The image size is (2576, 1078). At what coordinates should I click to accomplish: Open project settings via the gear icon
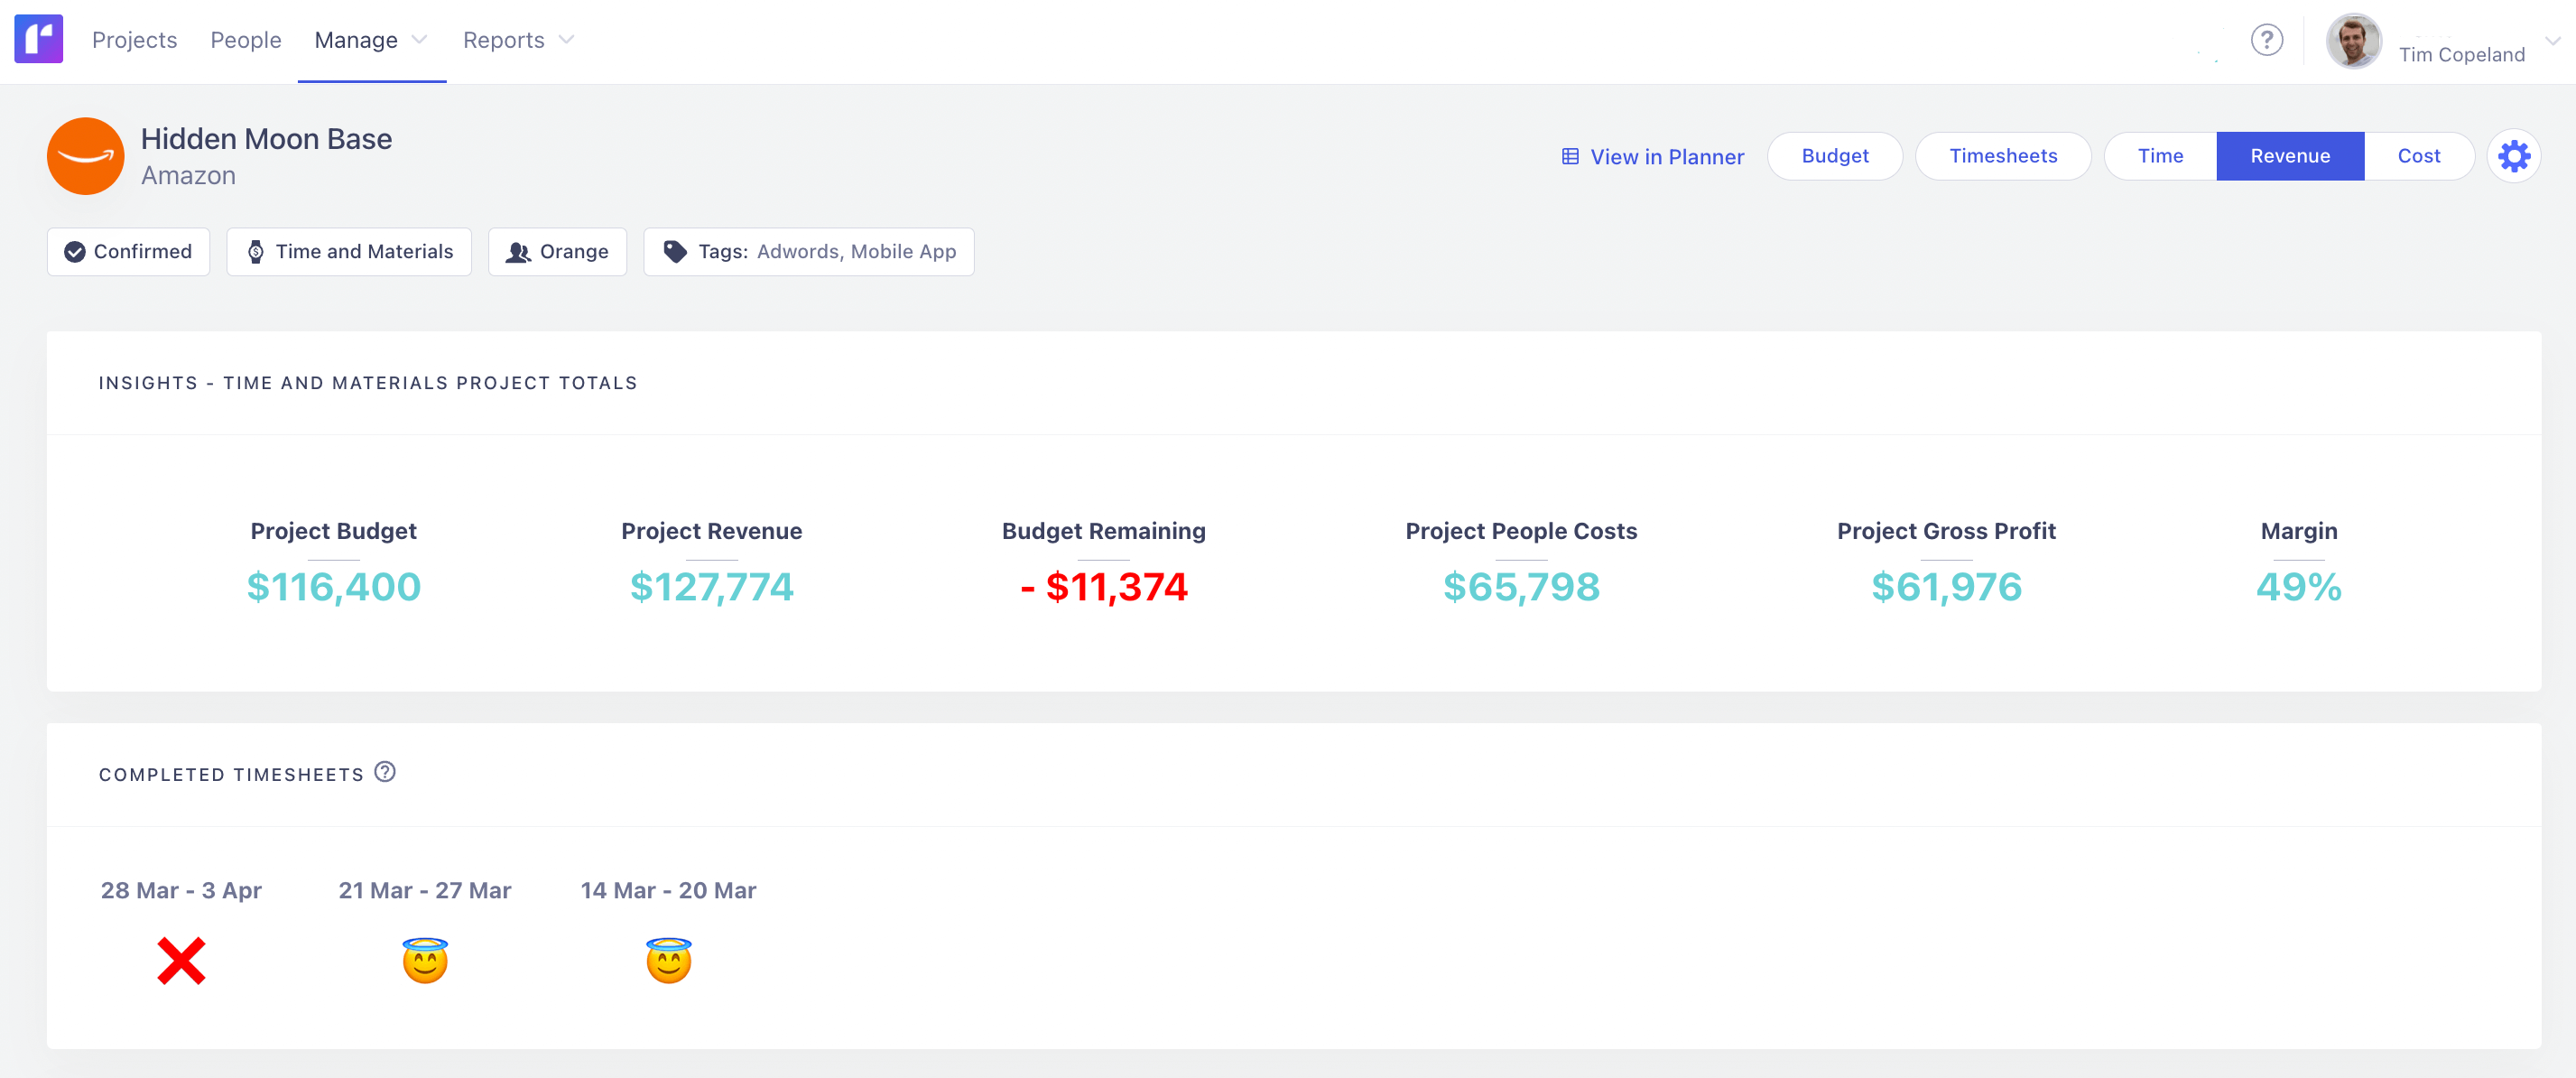coord(2514,156)
